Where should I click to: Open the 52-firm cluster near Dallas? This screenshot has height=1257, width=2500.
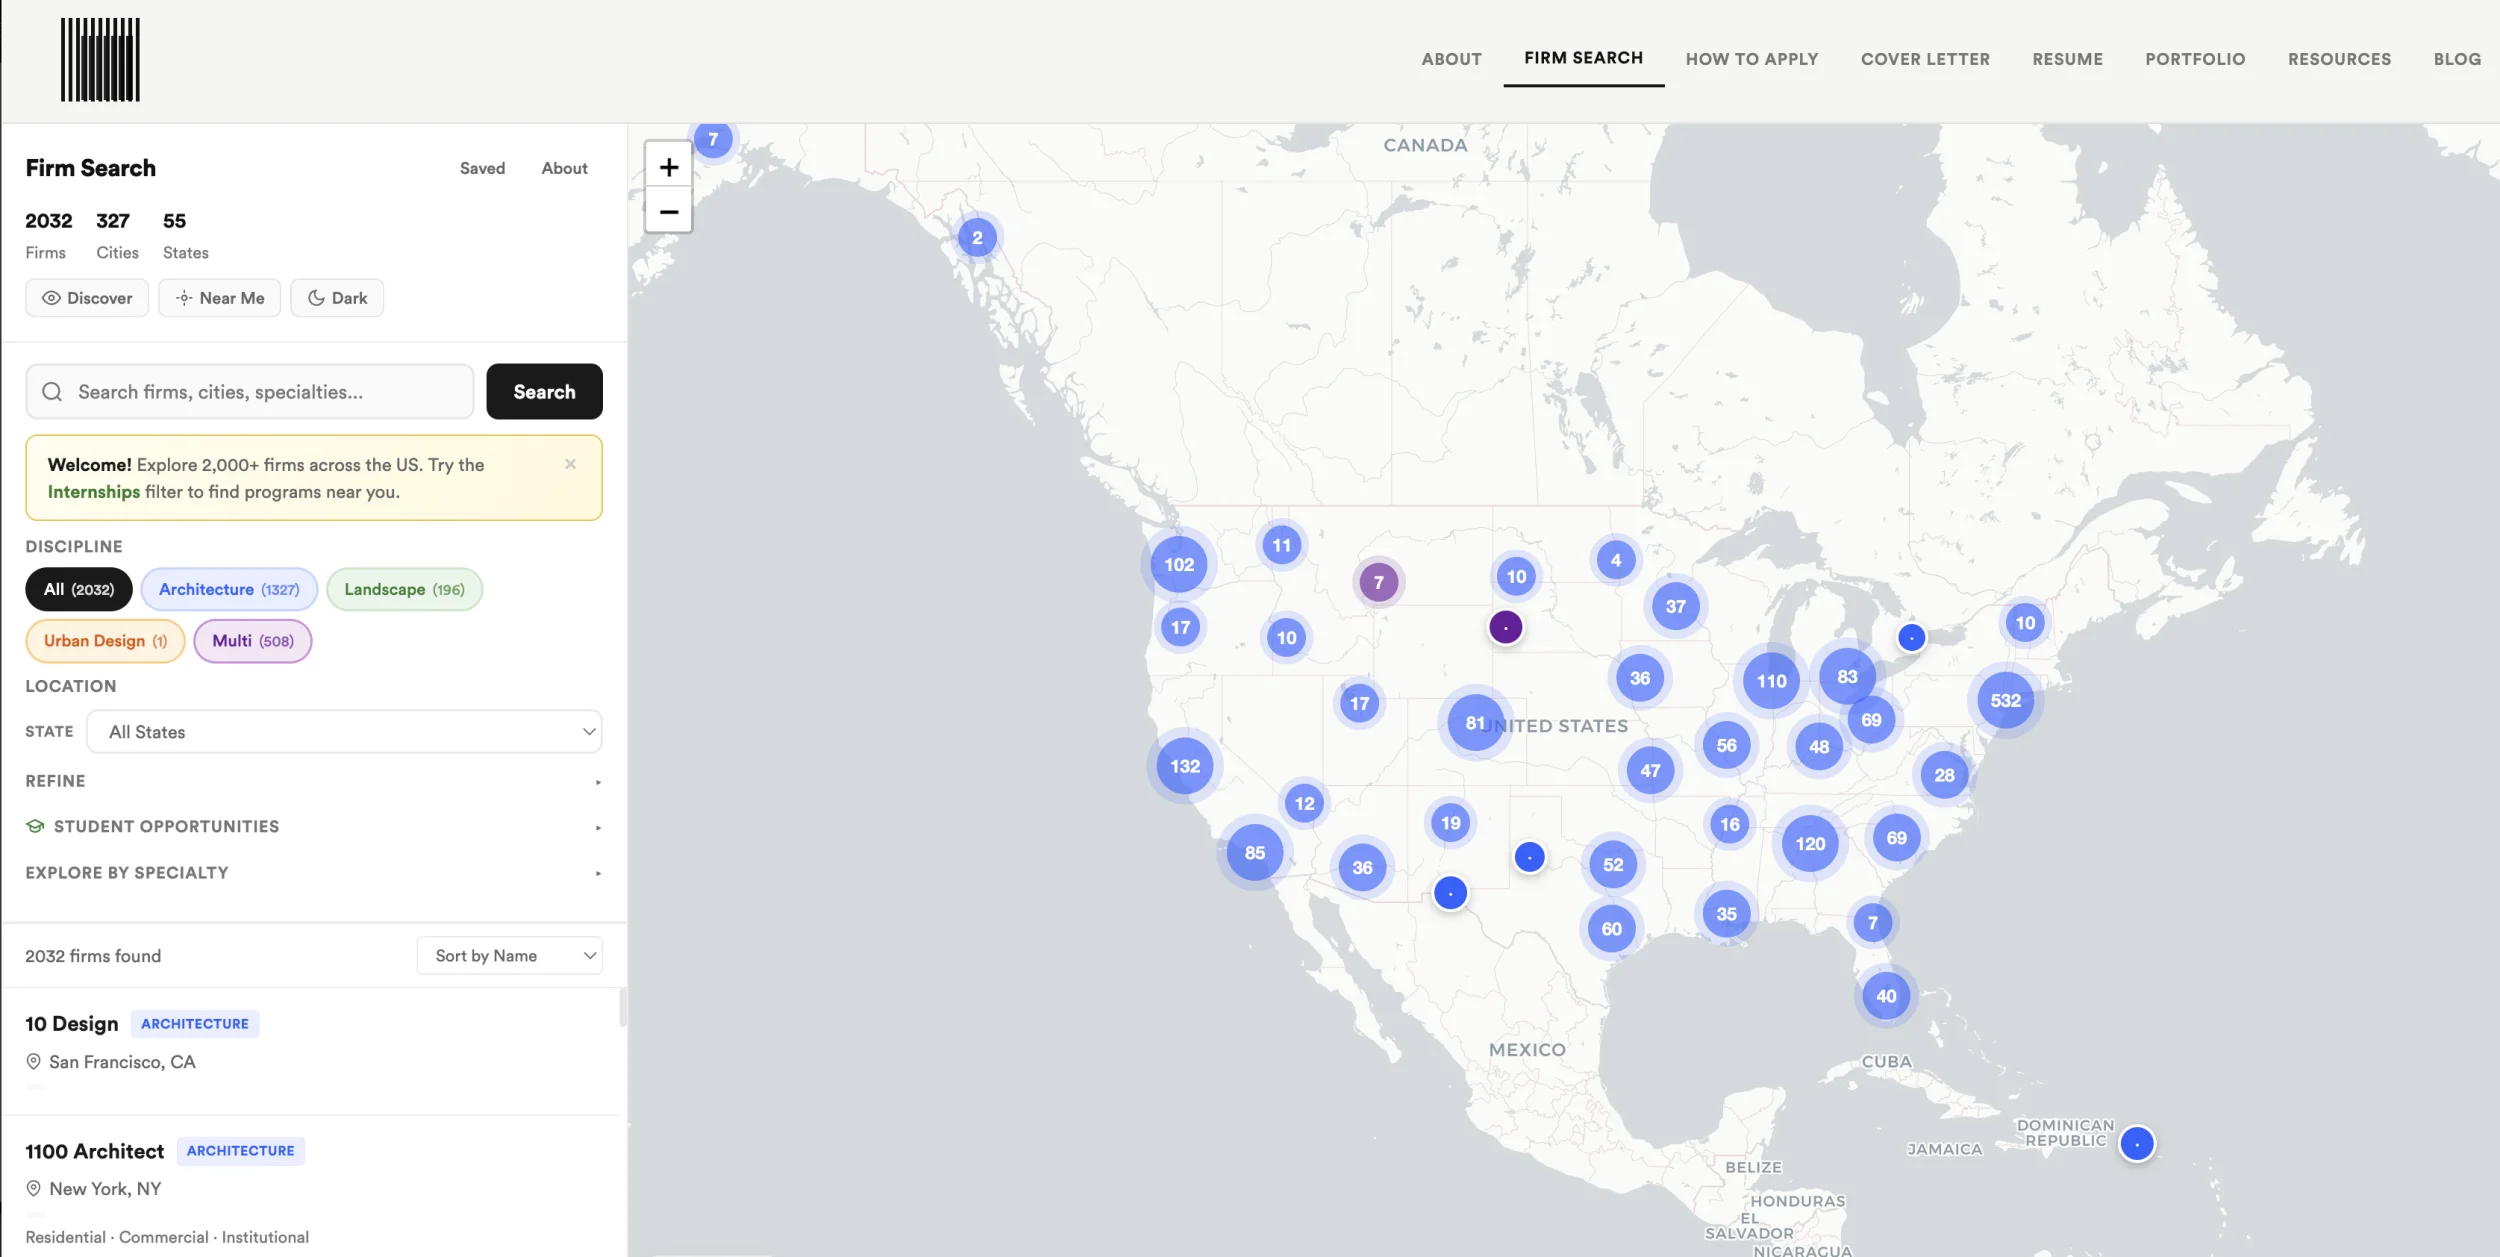(x=1613, y=865)
